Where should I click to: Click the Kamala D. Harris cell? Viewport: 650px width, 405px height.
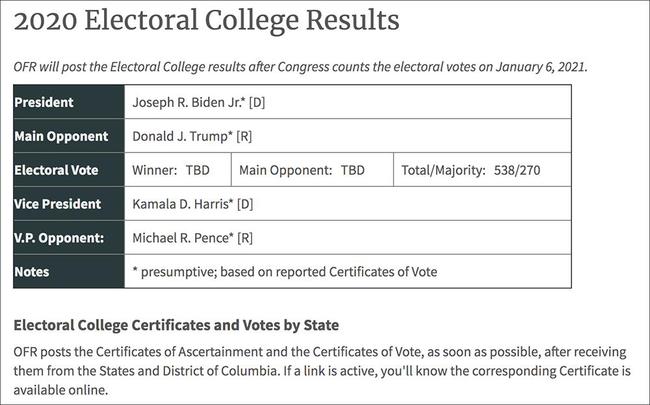(348, 204)
